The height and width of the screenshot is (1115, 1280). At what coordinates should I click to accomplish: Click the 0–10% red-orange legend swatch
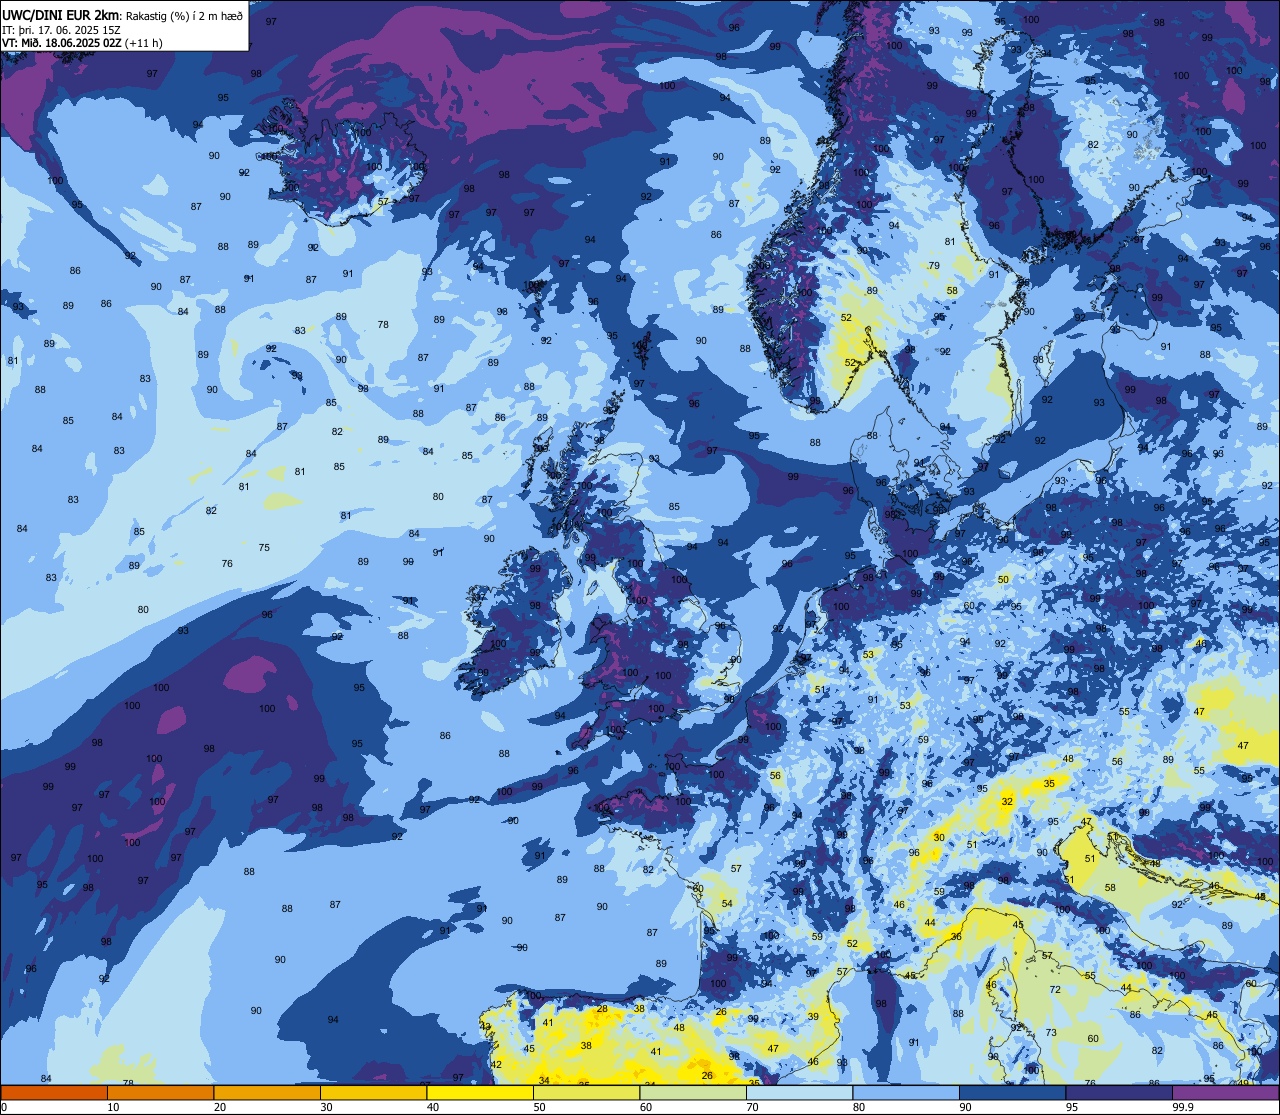point(54,1093)
